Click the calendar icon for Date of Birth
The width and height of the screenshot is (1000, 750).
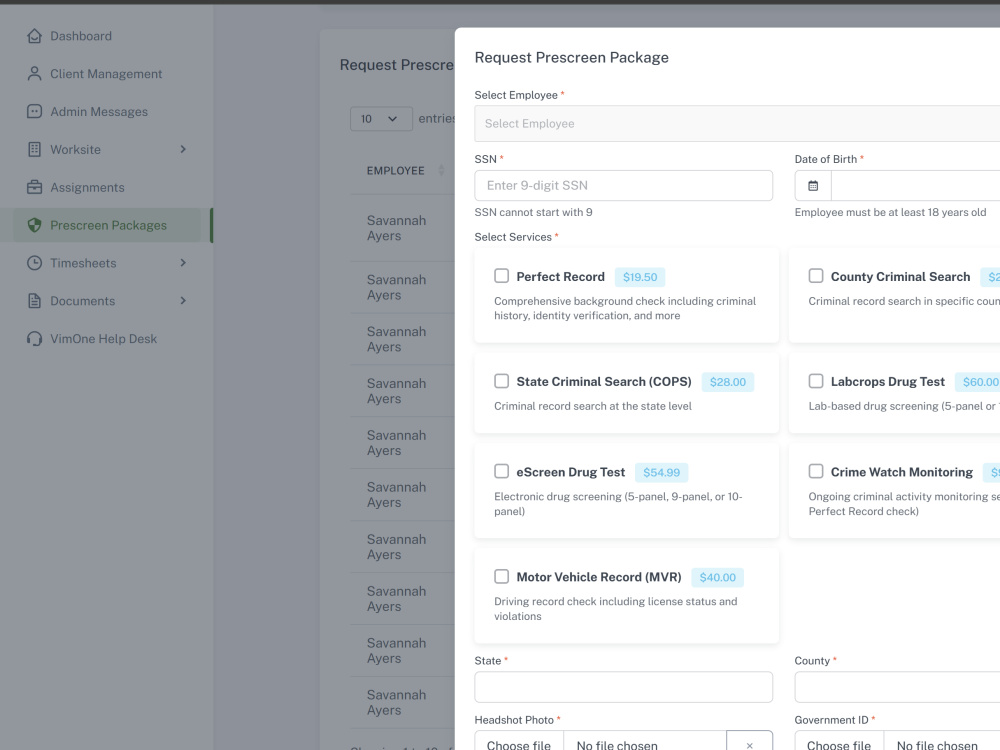coord(813,186)
